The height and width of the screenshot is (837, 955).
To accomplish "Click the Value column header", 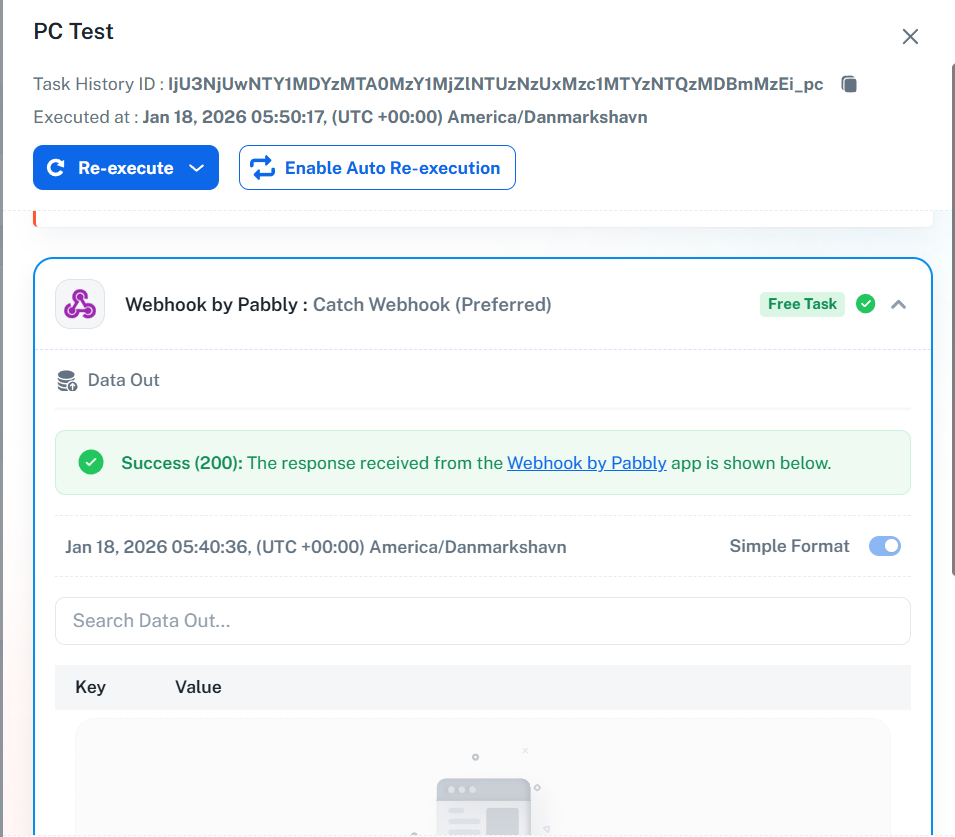I will click(198, 687).
